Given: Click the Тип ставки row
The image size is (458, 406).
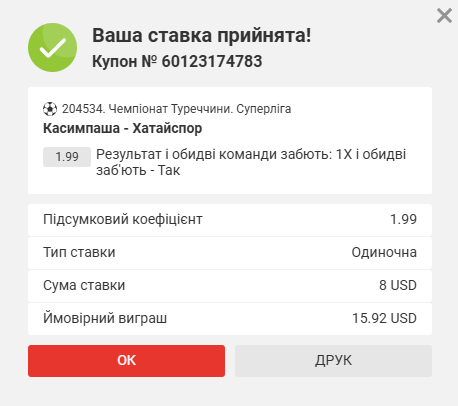Looking at the screenshot, I should pyautogui.click(x=230, y=253).
